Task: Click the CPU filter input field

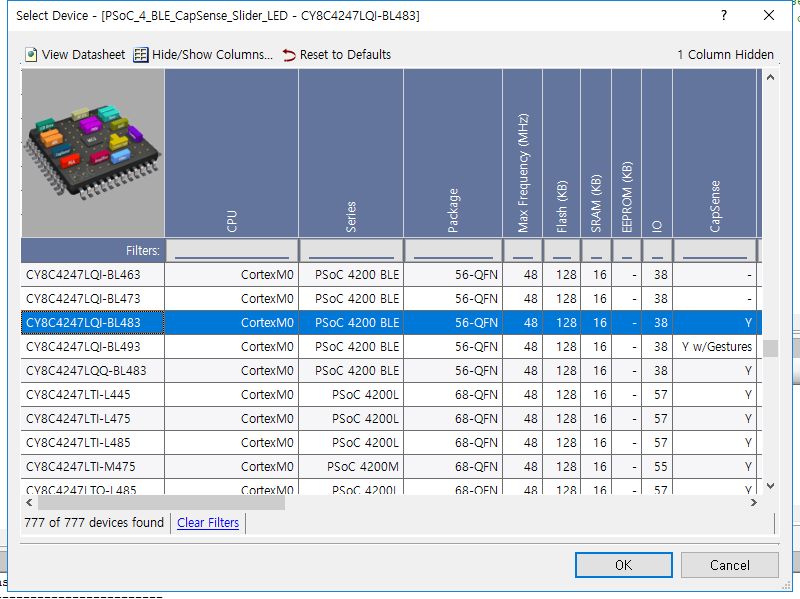Action: (232, 251)
